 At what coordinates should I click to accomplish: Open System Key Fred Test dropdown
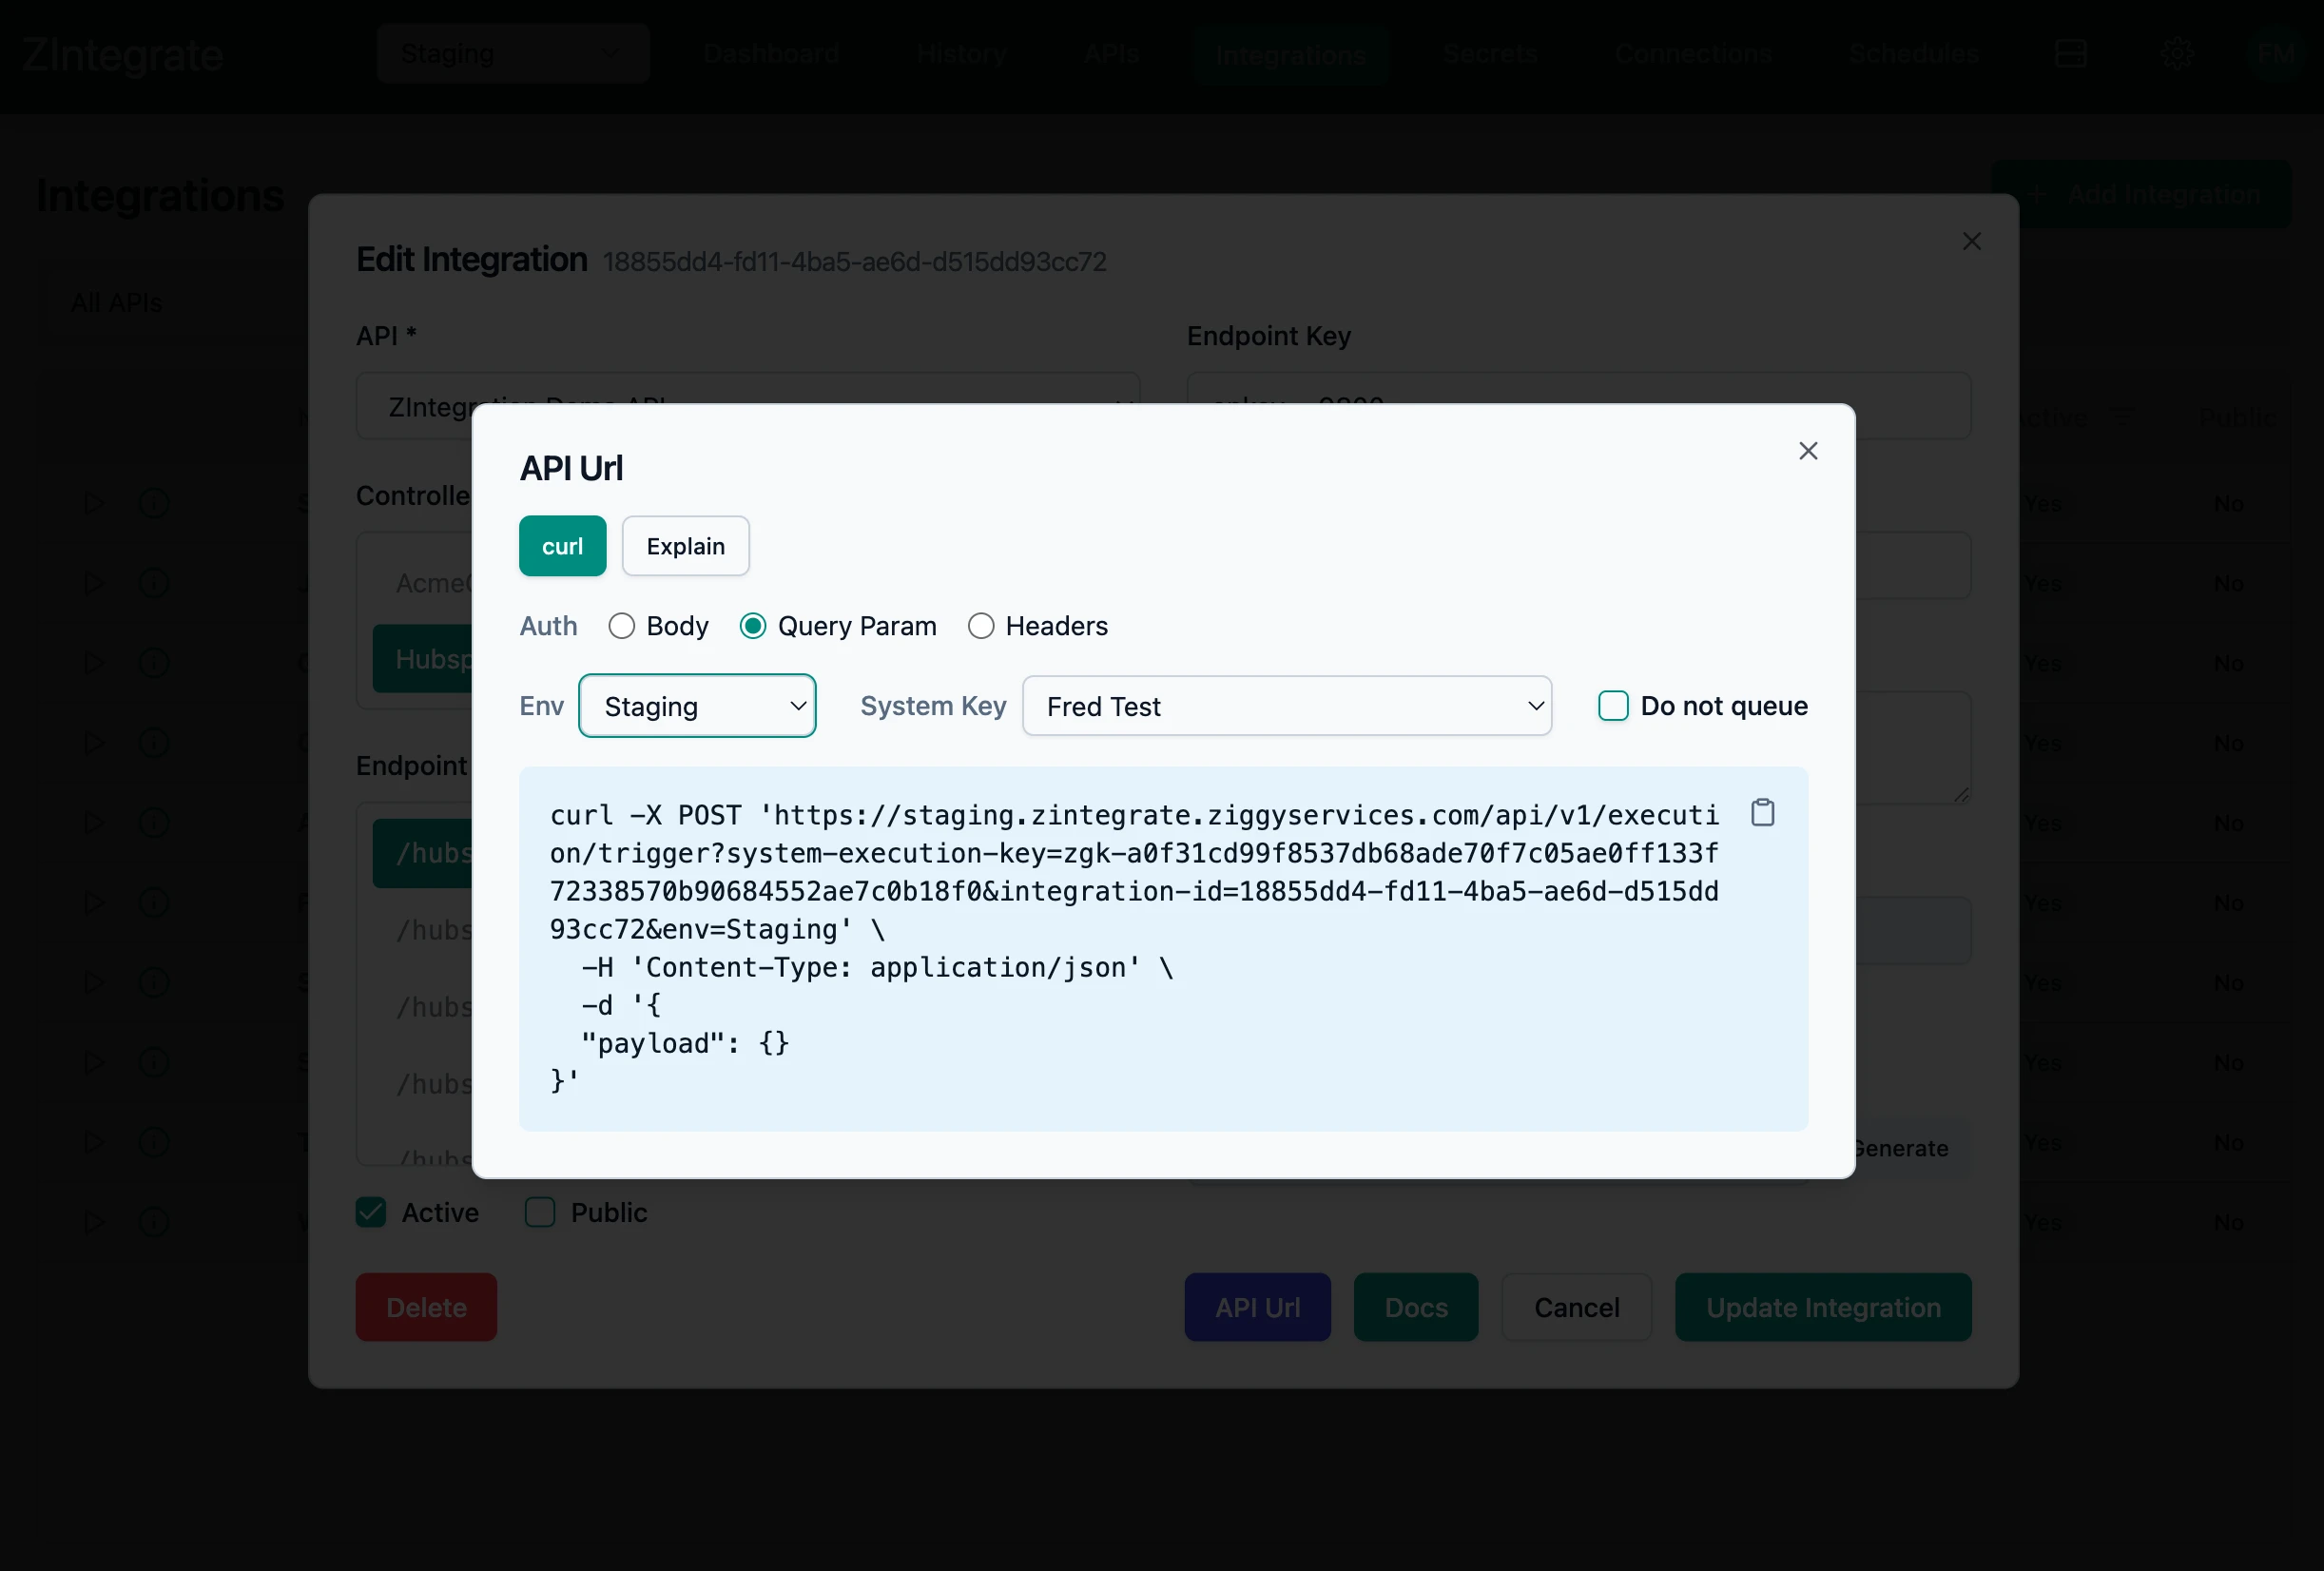pos(1286,706)
